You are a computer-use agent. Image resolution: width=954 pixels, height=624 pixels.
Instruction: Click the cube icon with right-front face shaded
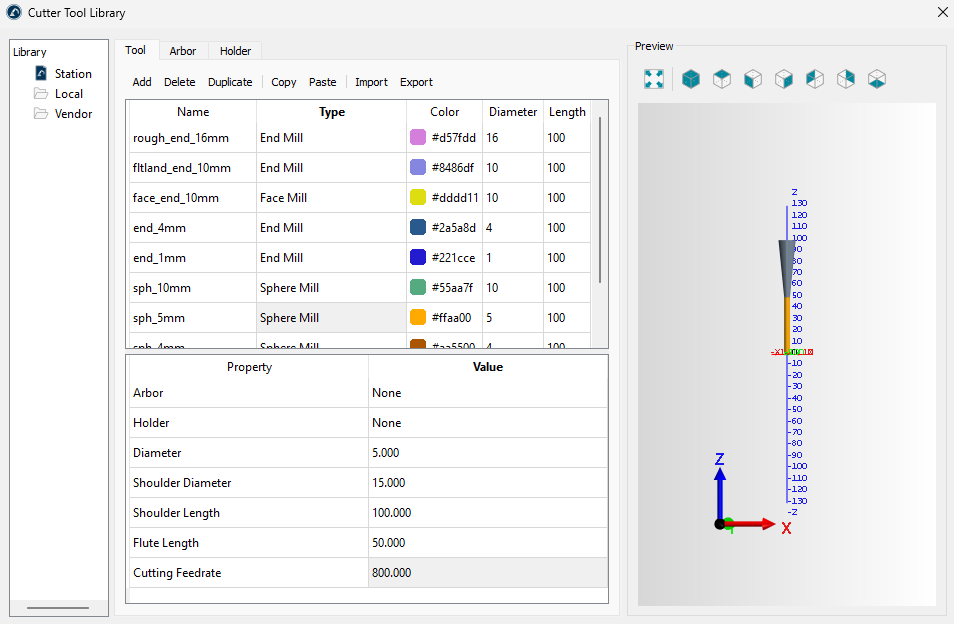click(x=784, y=79)
